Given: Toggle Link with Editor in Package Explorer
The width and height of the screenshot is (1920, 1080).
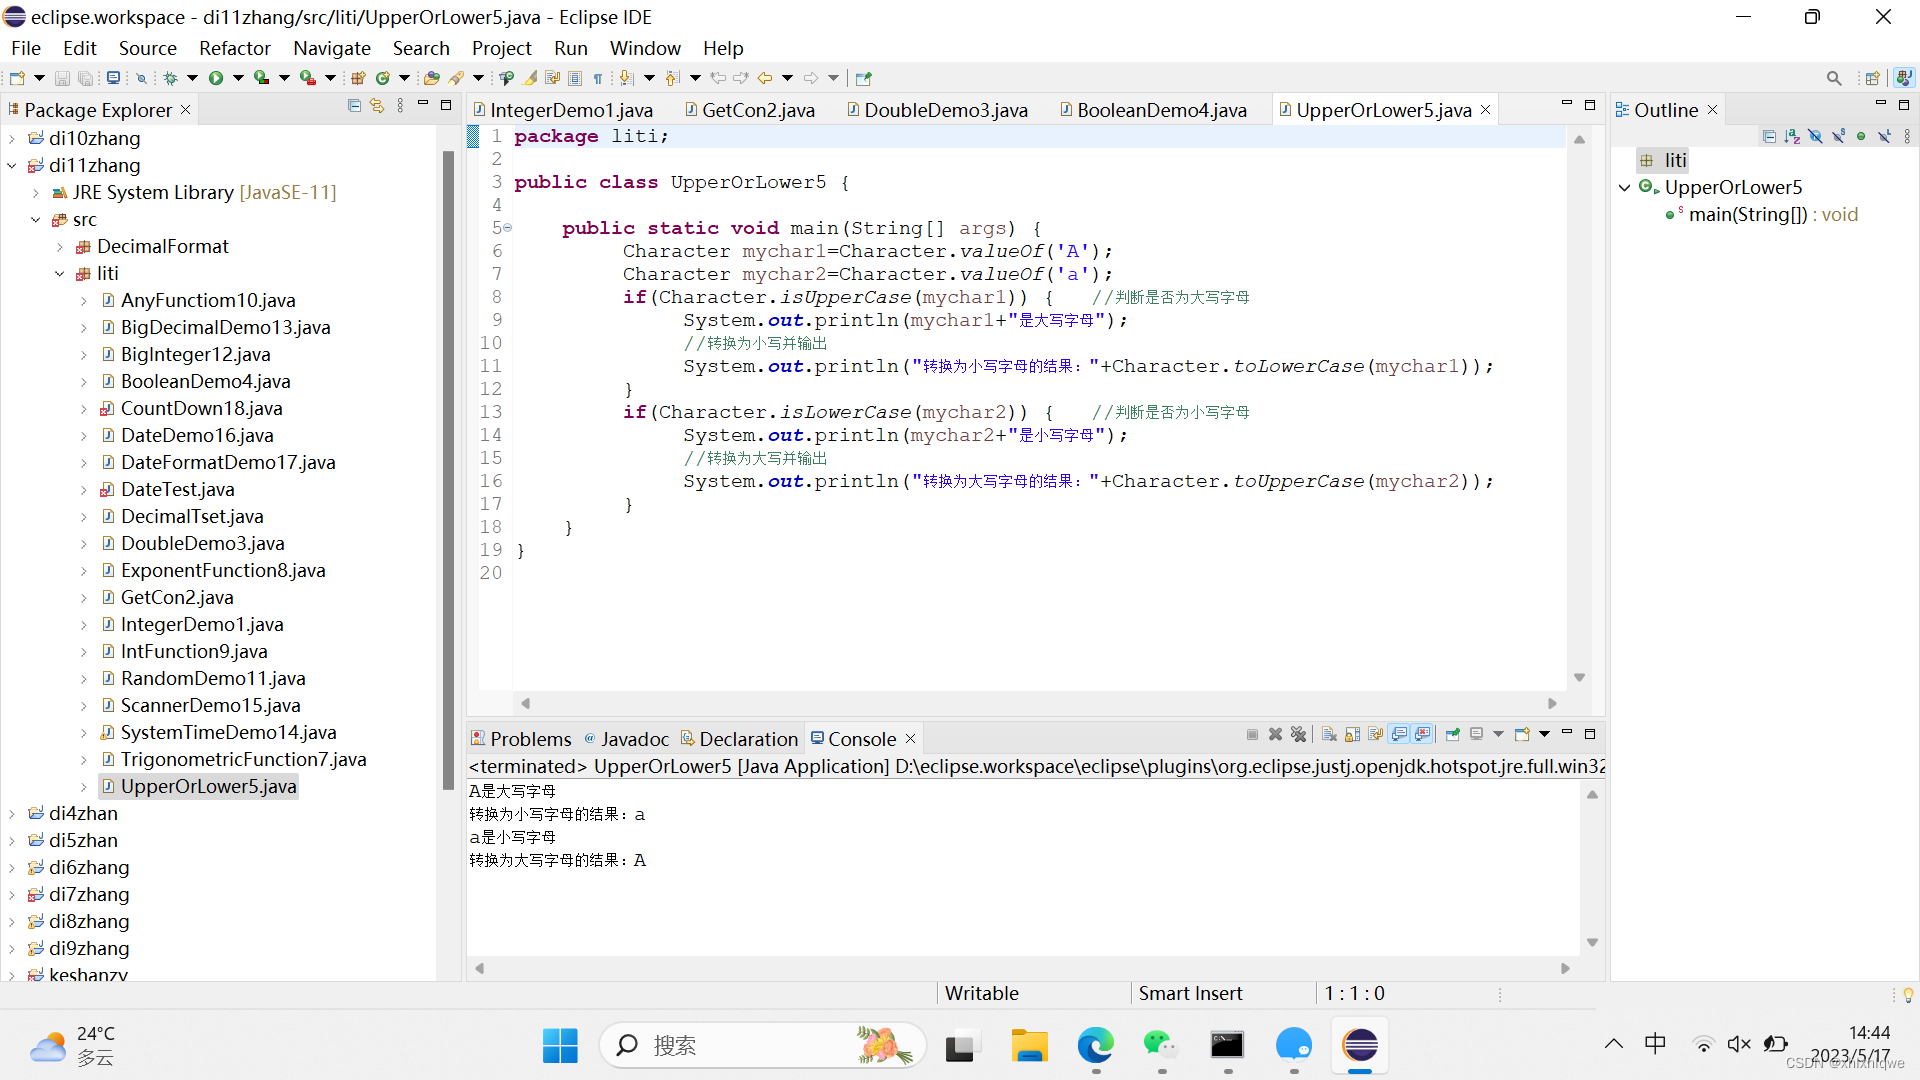Looking at the screenshot, I should pos(377,105).
